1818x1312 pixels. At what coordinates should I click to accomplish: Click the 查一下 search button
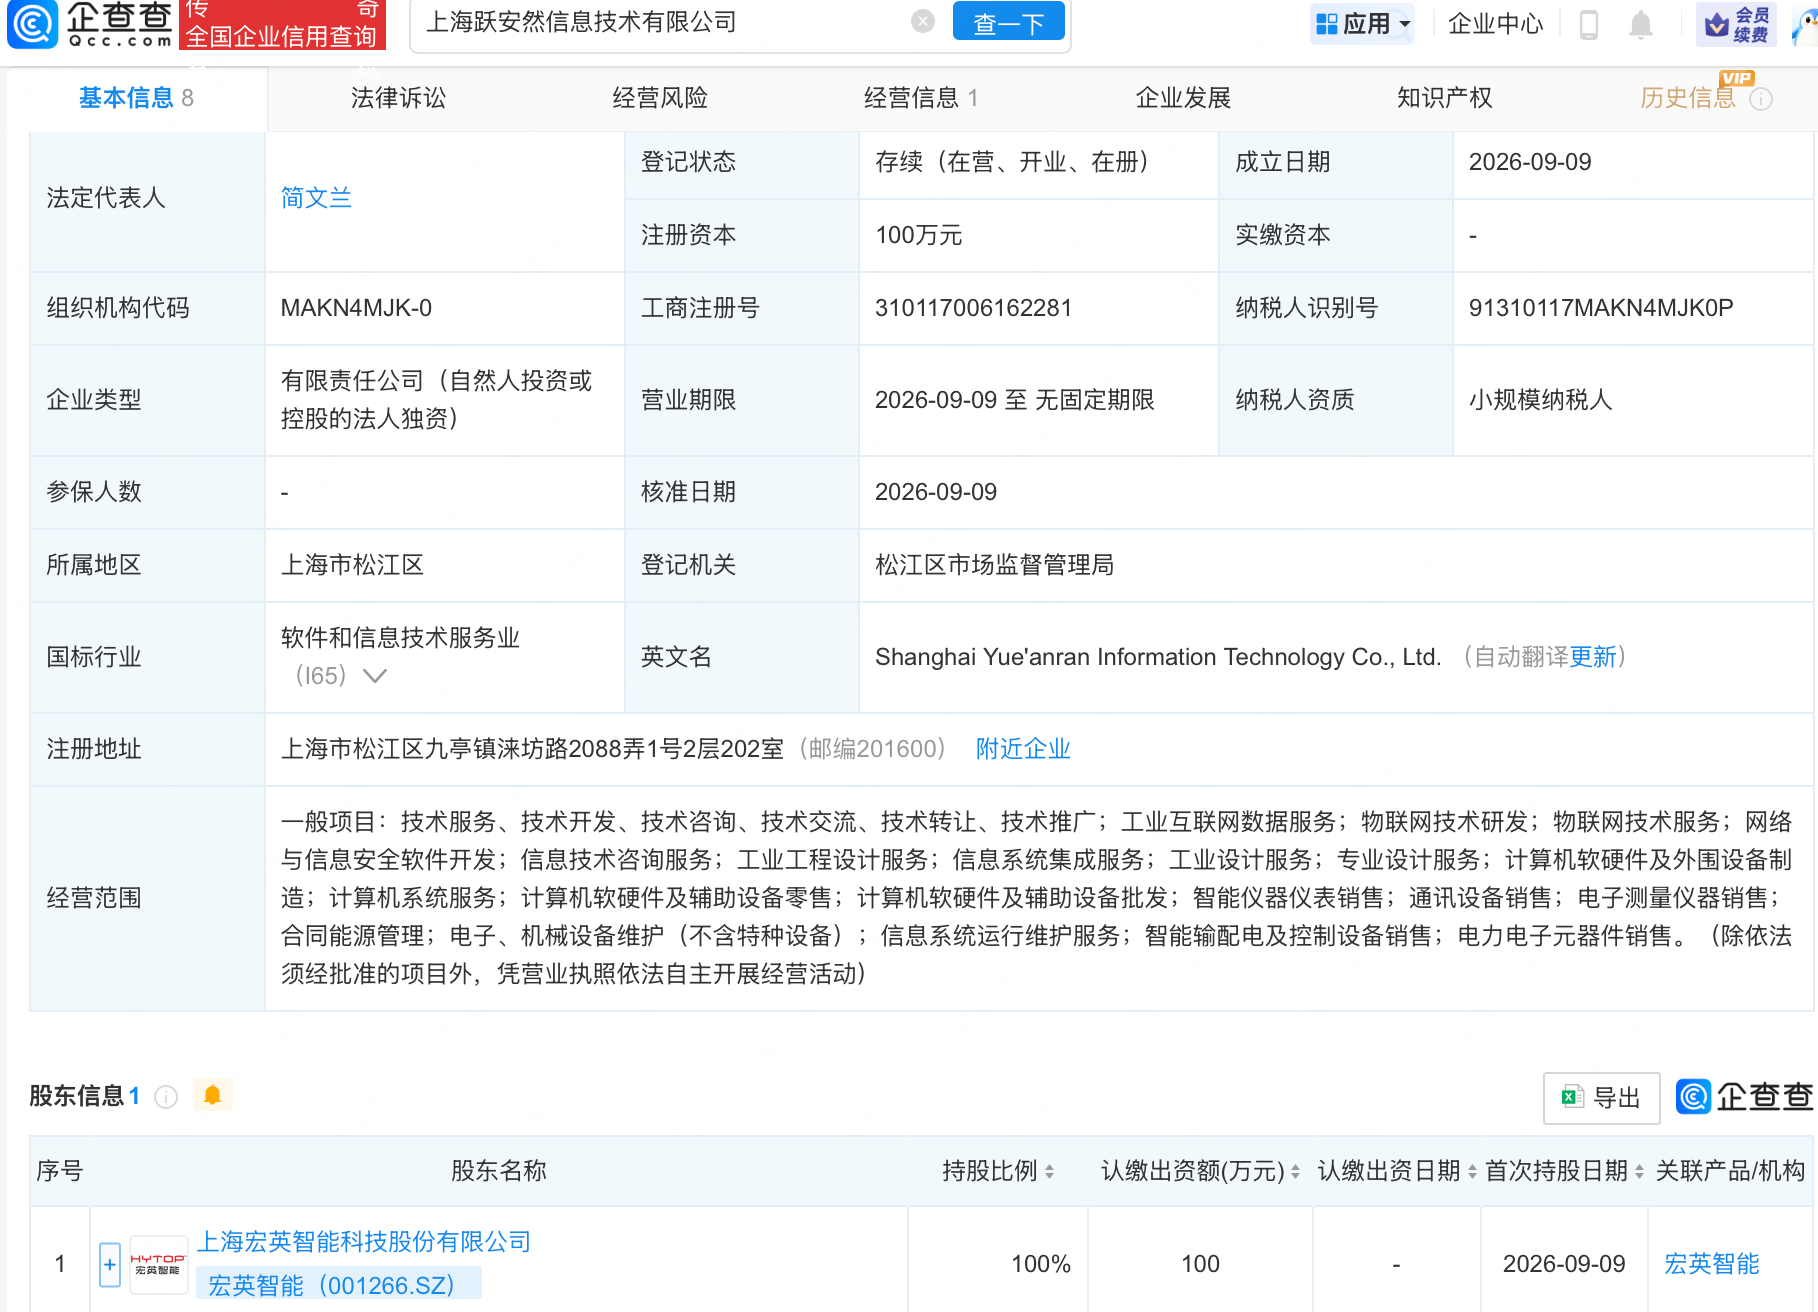pyautogui.click(x=1008, y=22)
